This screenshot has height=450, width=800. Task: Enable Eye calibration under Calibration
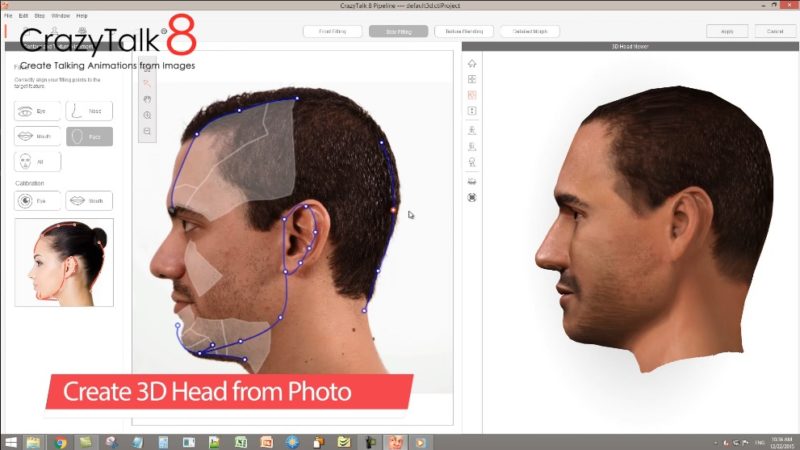[37, 201]
